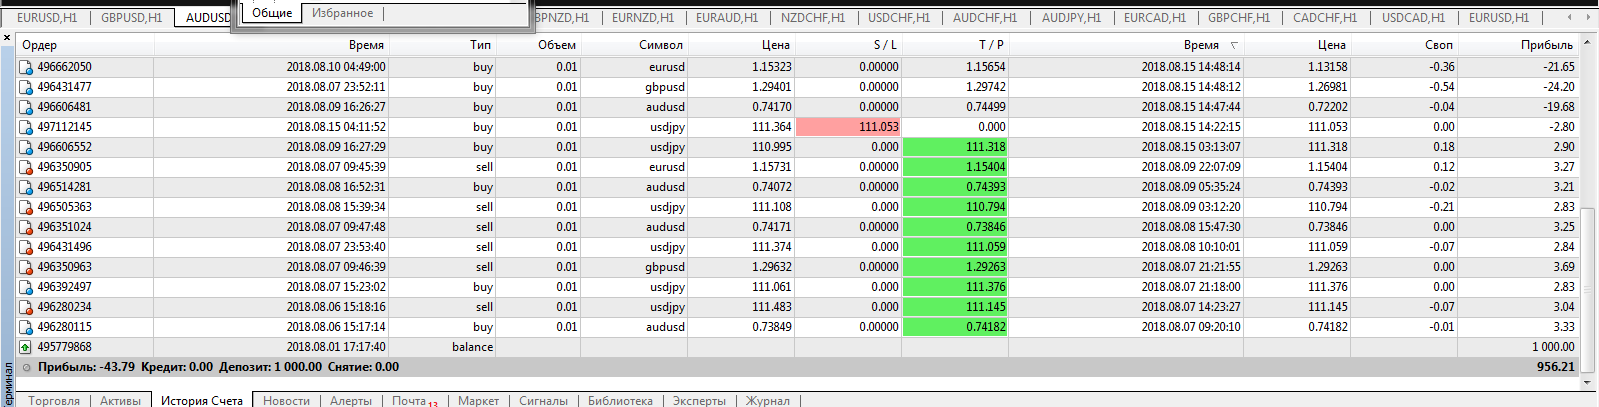Switch to the Активы tab
Screen dimensions: 1599x407
120,400
